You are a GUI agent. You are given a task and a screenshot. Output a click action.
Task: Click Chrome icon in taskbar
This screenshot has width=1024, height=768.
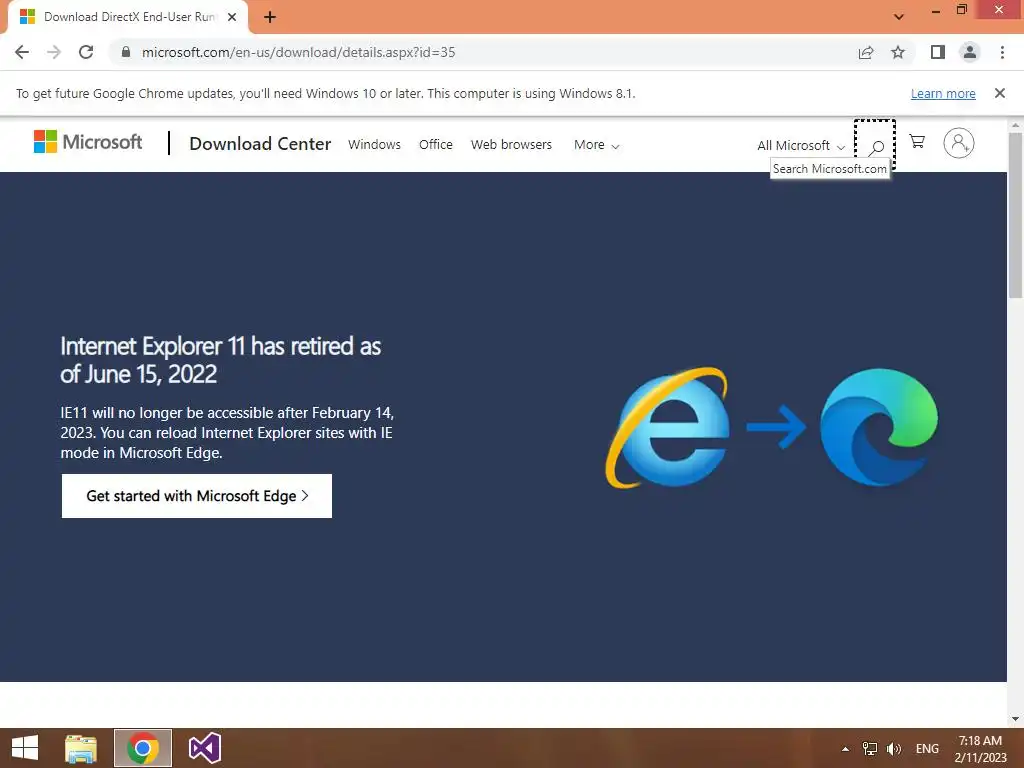point(142,748)
